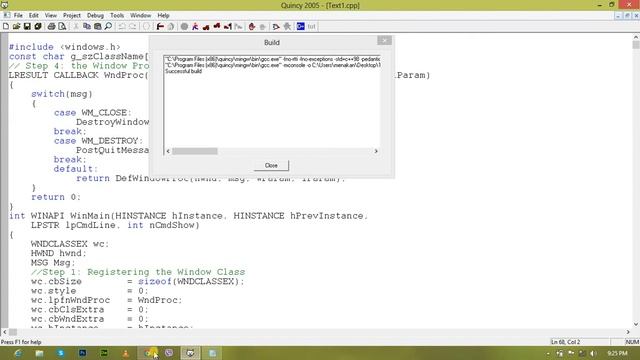Click the "MSG Msg;" code line
The image size is (640, 360).
pyautogui.click(x=53, y=263)
